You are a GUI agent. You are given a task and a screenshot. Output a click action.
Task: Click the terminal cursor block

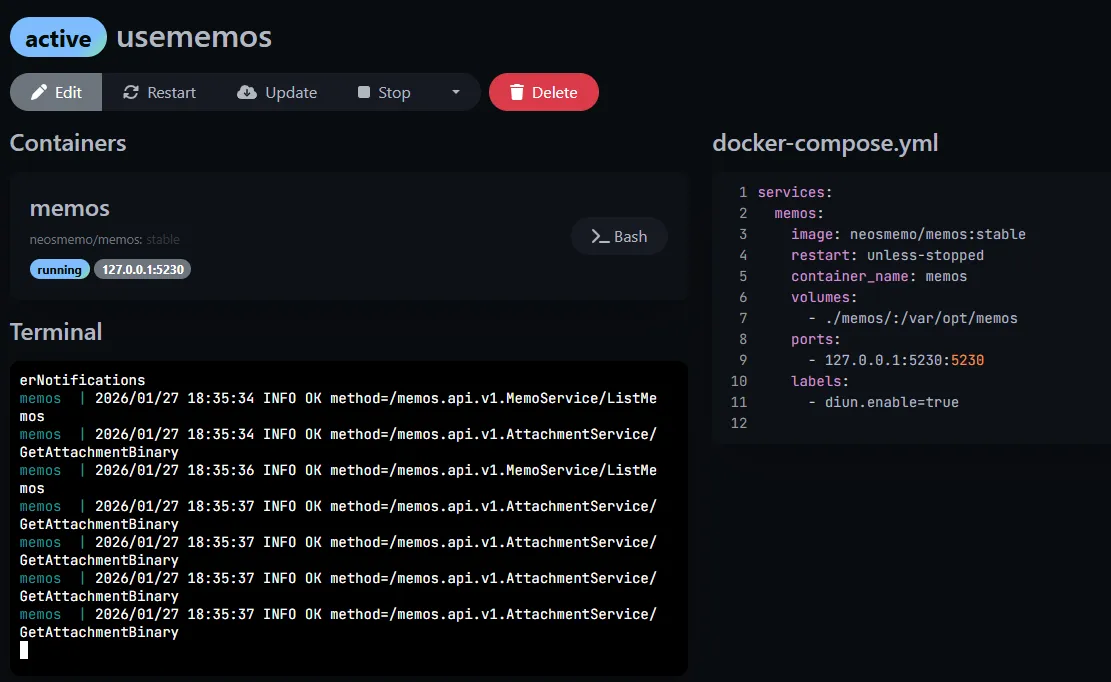coord(24,650)
